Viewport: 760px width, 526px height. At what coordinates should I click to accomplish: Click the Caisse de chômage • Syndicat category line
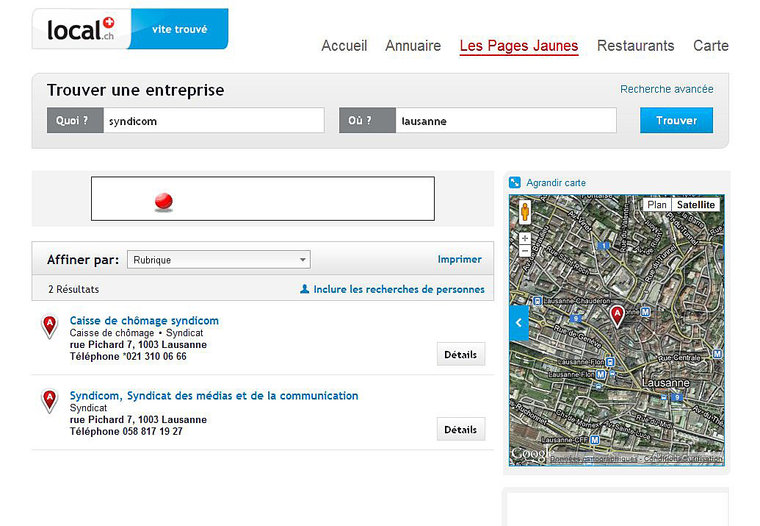(136, 333)
